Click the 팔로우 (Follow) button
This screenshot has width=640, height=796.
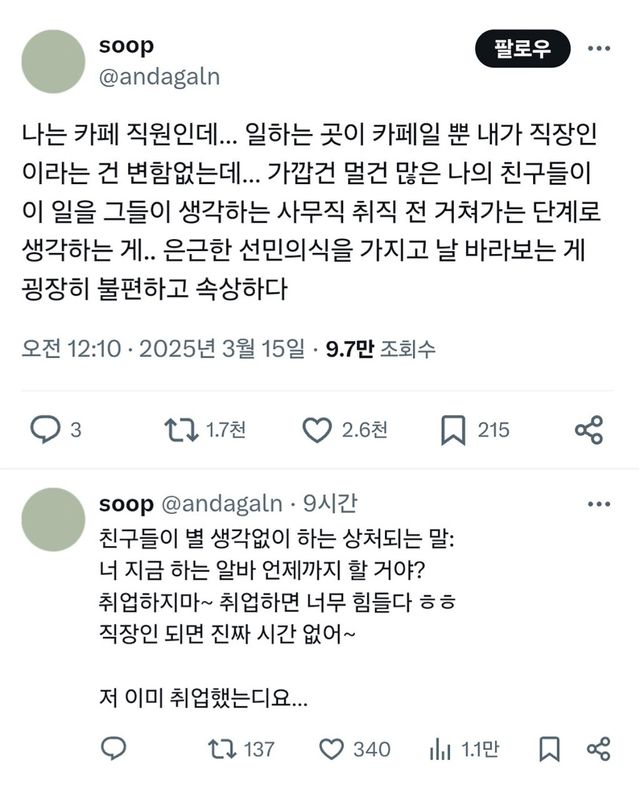[522, 48]
